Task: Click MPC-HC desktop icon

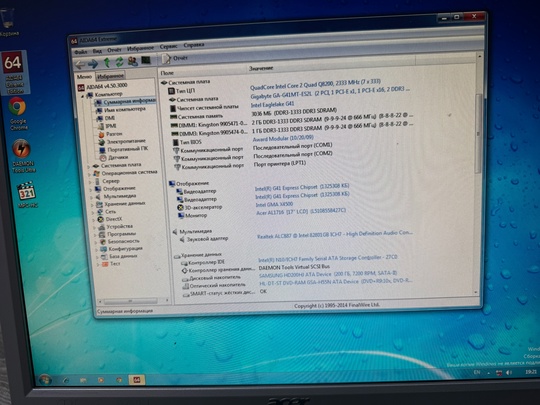Action: 27,194
